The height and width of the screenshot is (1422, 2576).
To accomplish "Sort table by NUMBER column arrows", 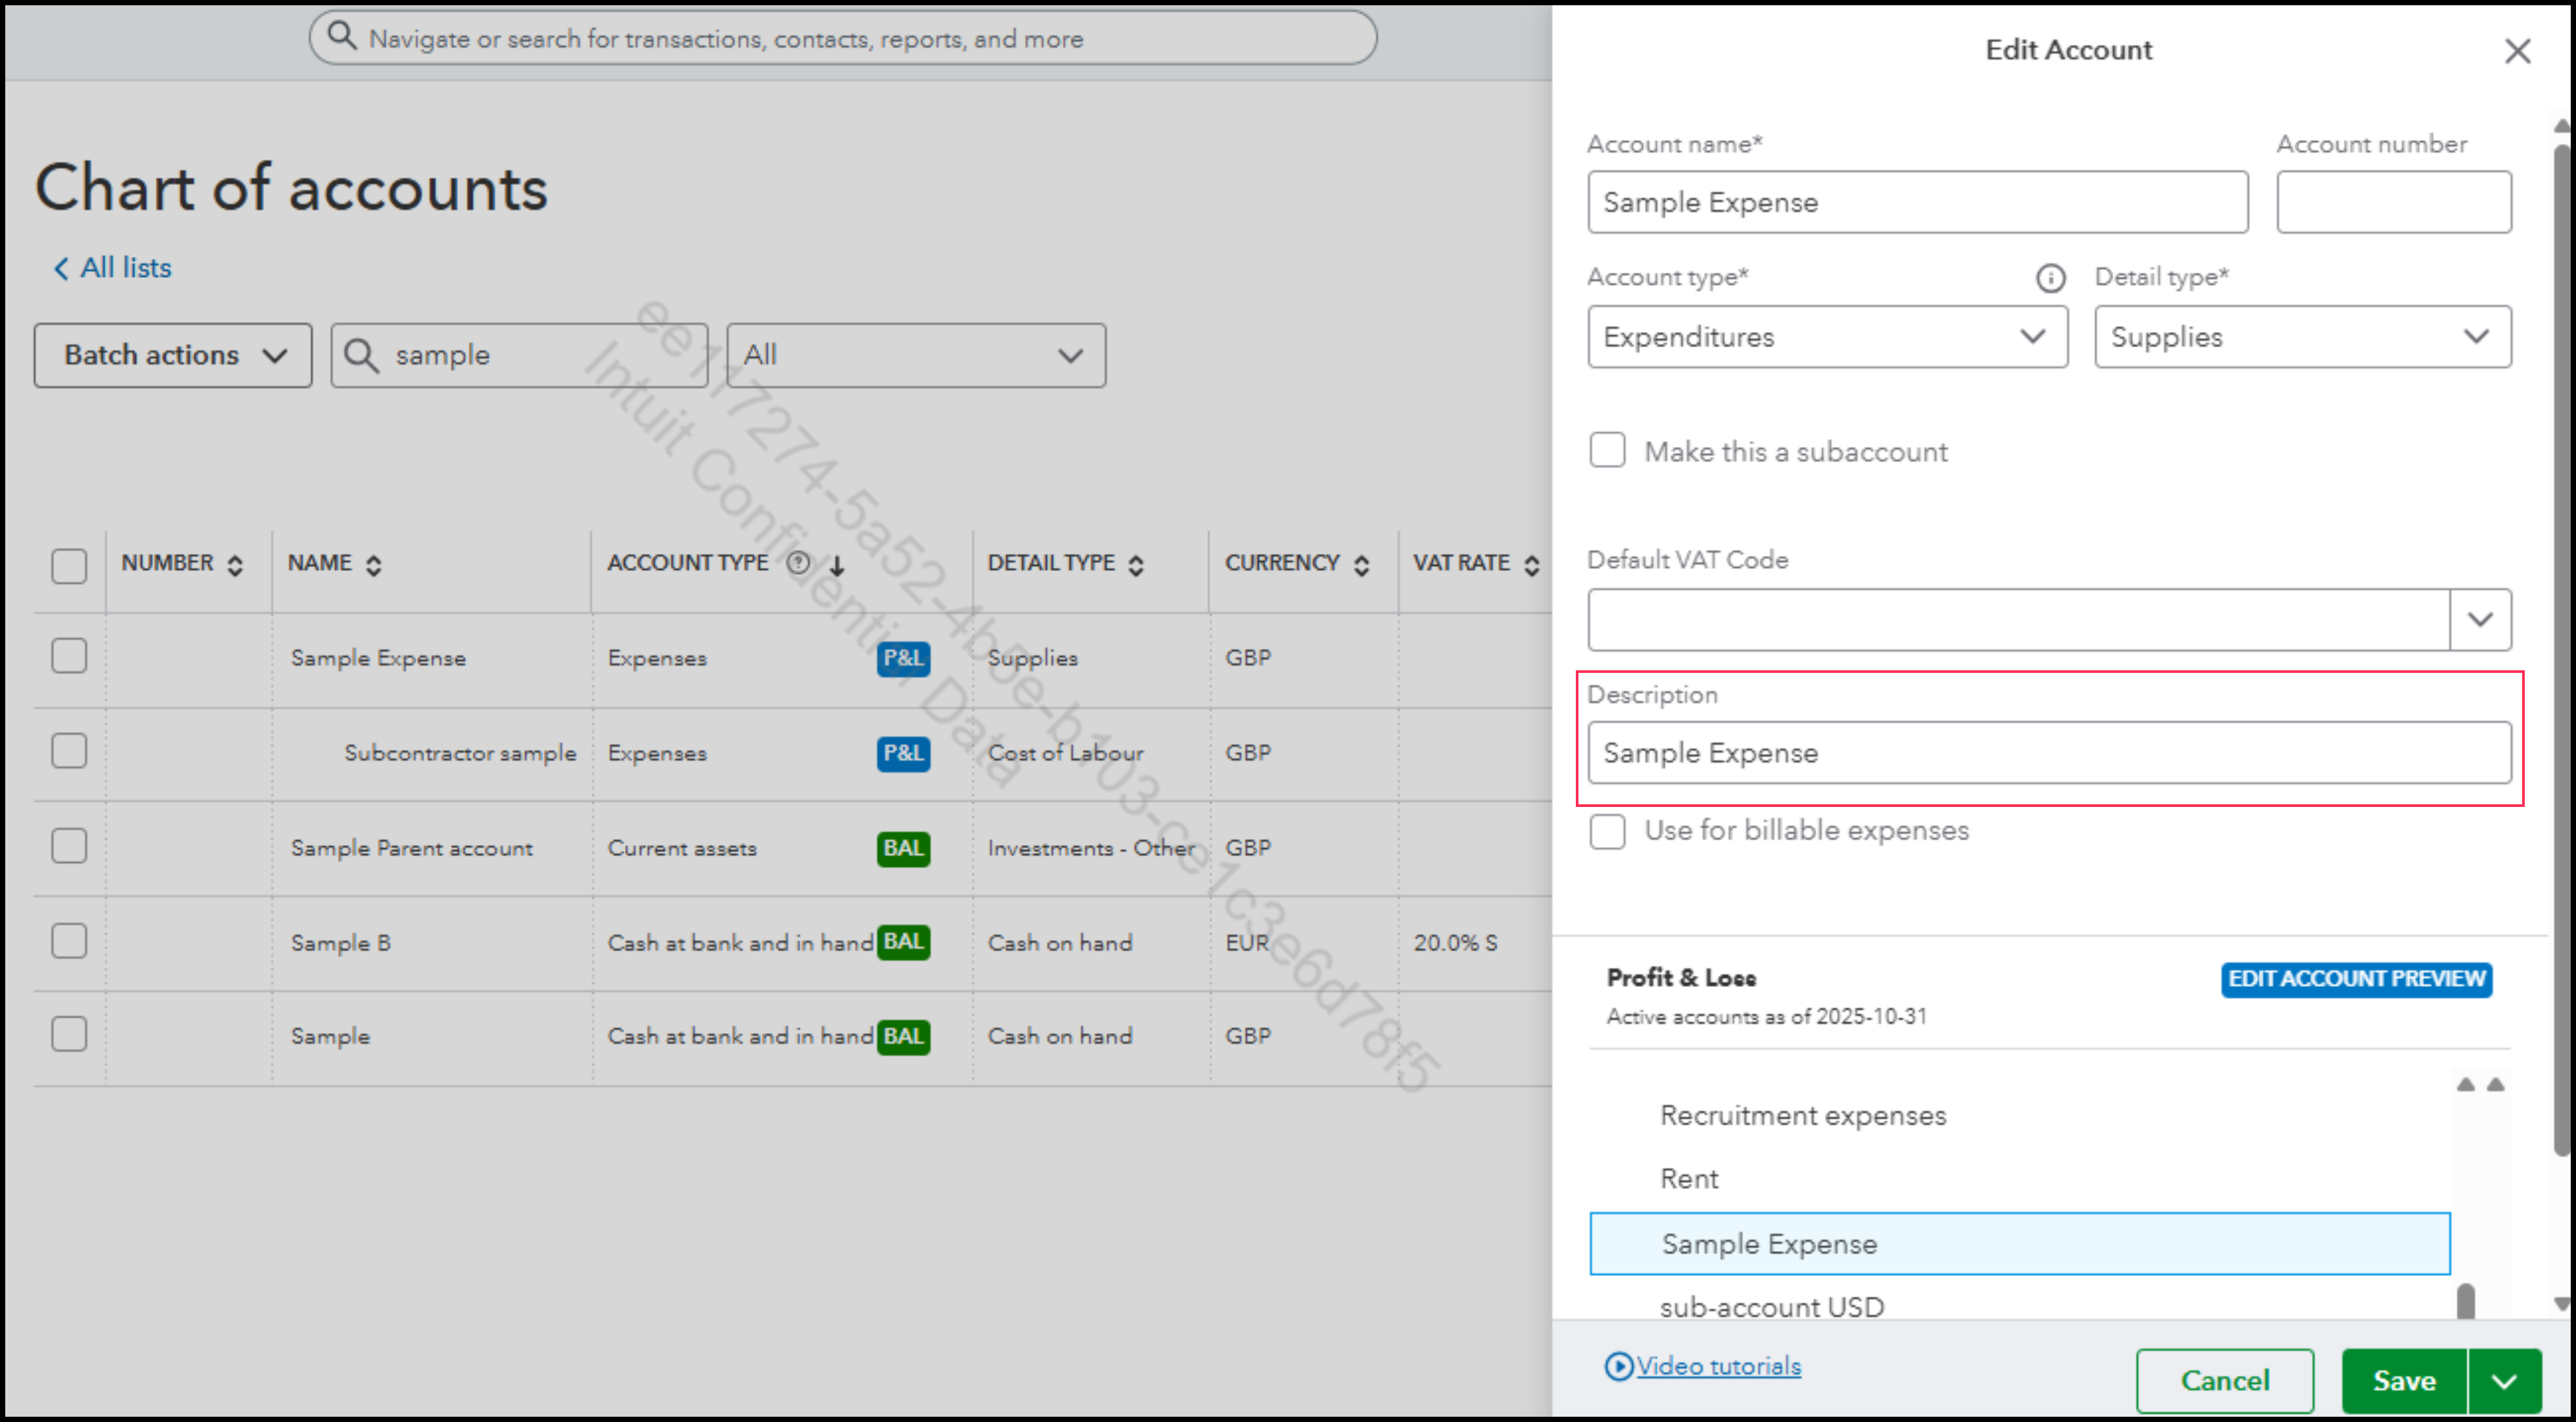I will (x=235, y=565).
